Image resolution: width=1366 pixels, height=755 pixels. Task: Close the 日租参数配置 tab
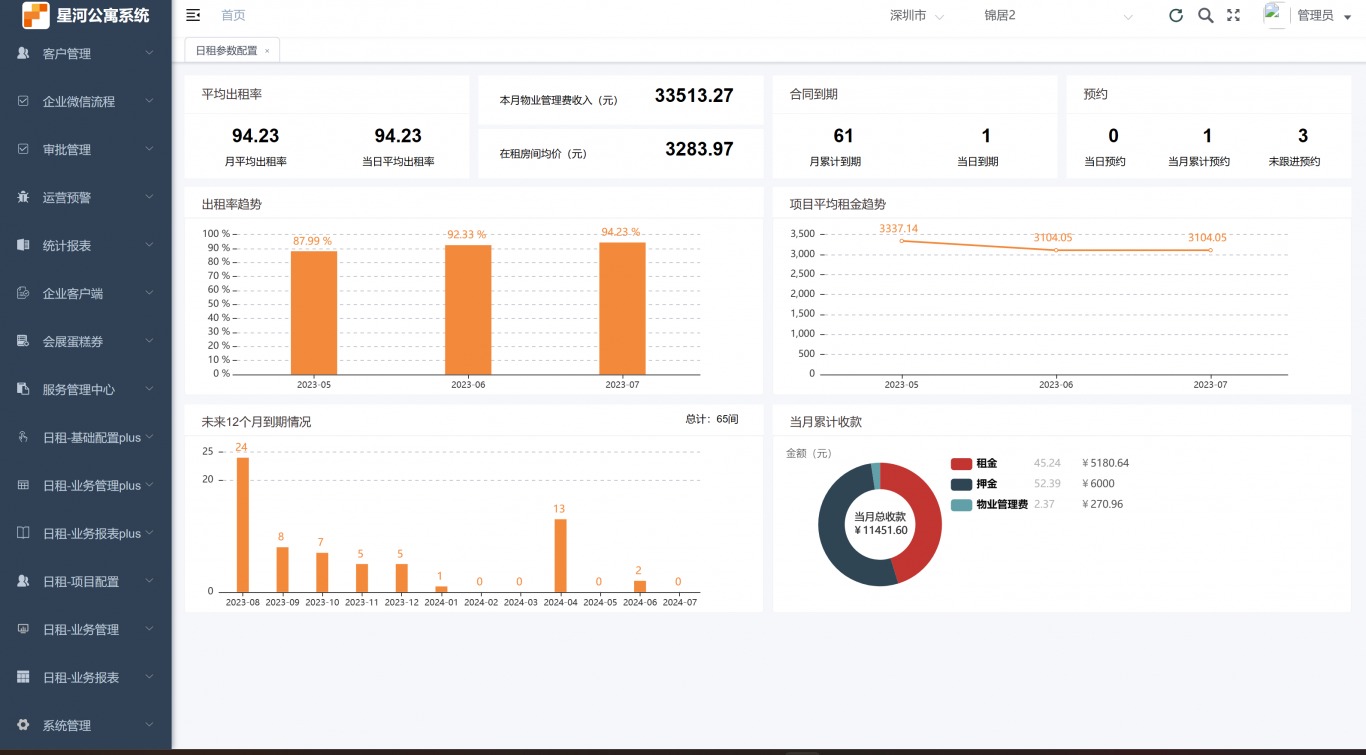pyautogui.click(x=267, y=51)
